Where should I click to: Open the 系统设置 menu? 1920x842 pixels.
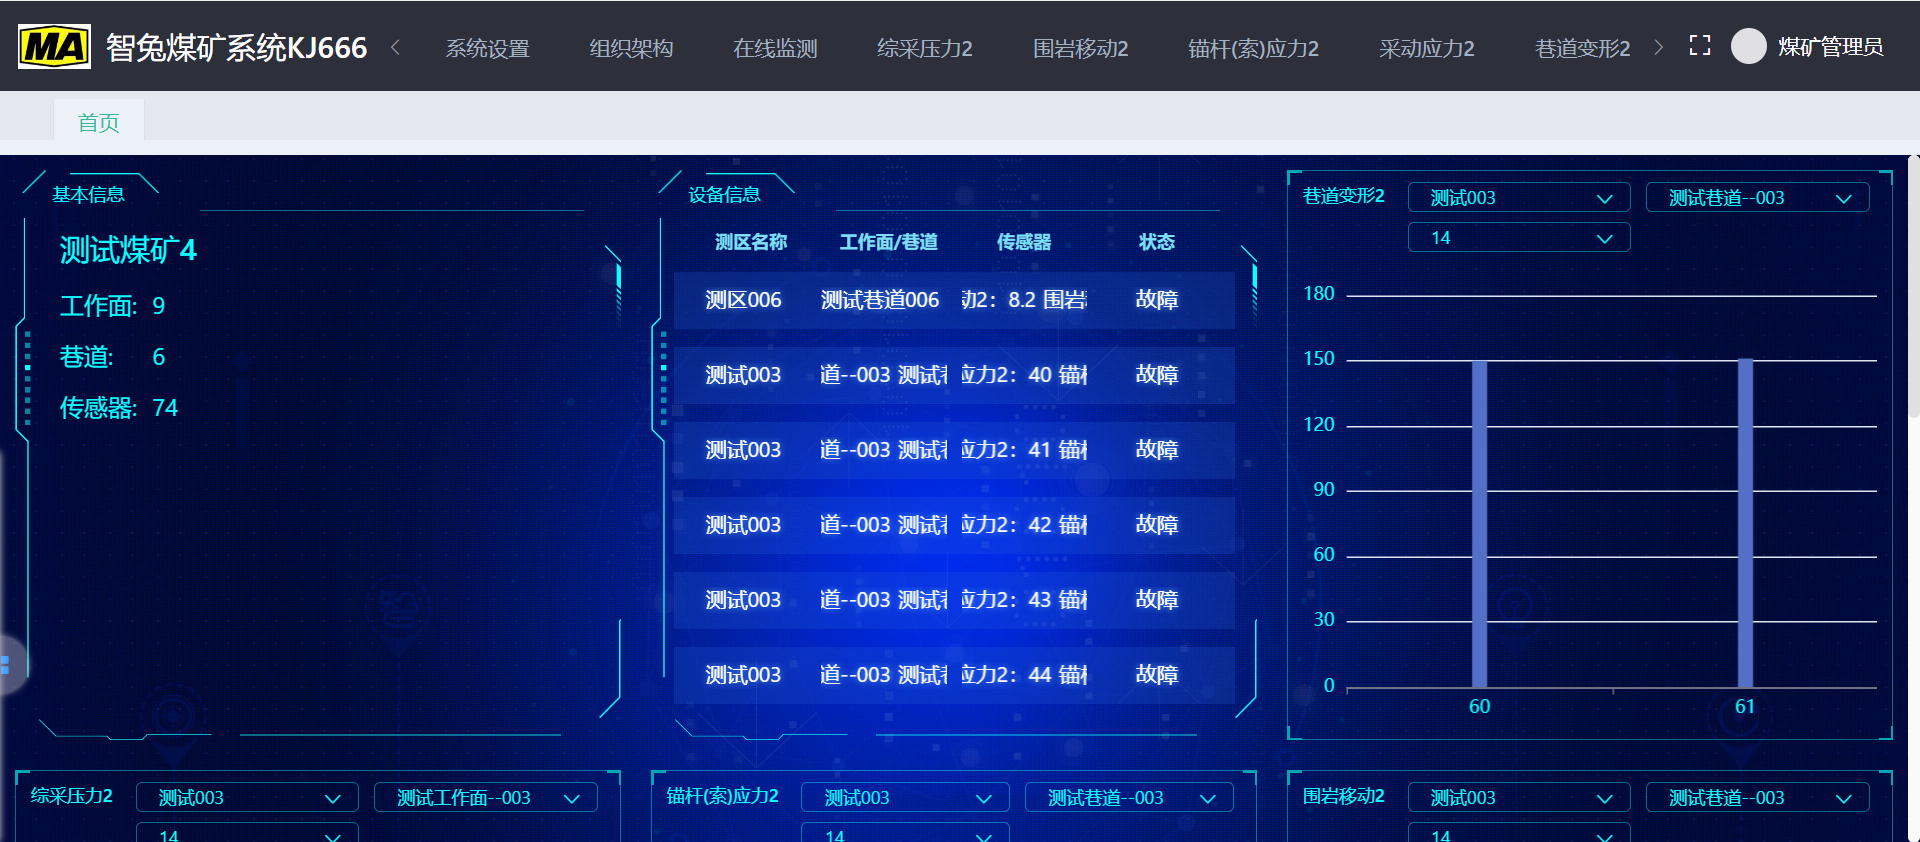(x=488, y=48)
